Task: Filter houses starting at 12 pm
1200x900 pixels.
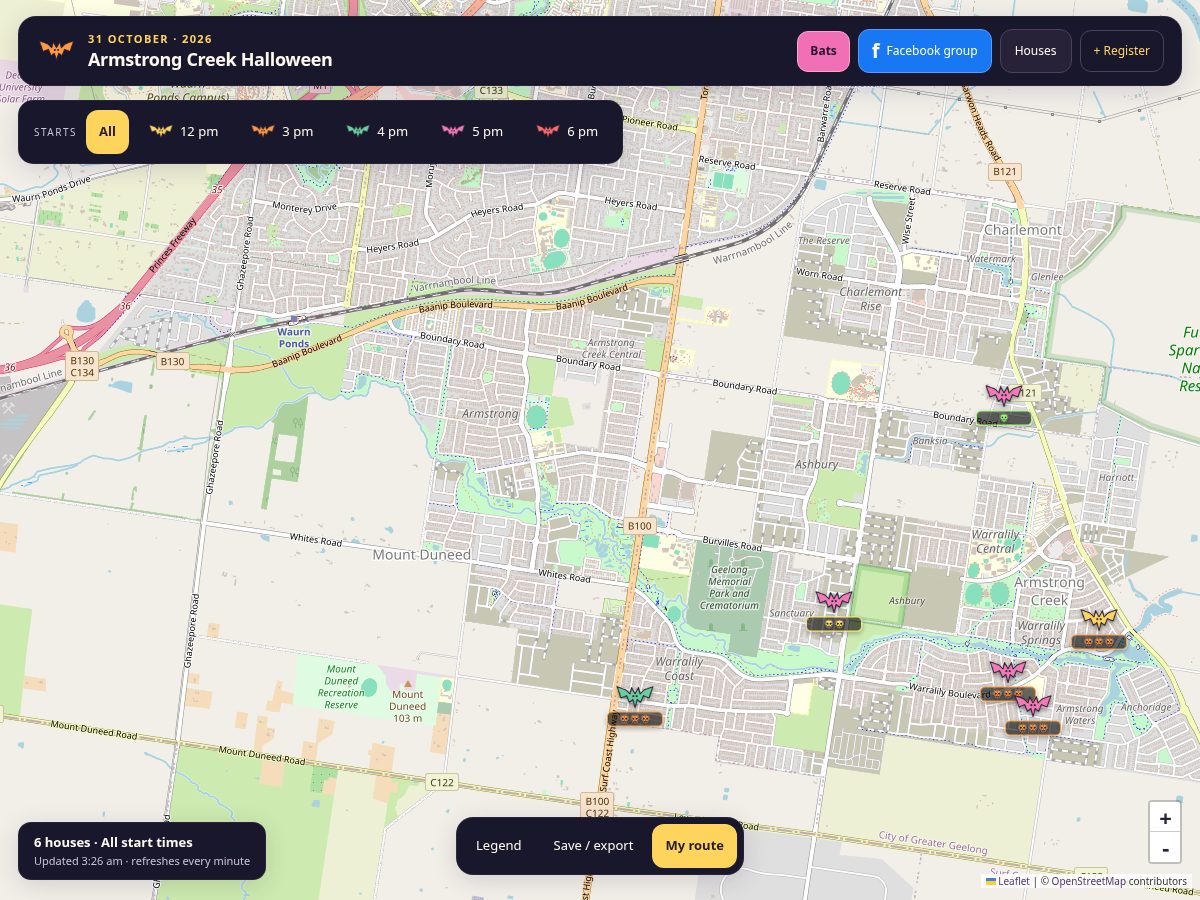Action: (x=184, y=132)
